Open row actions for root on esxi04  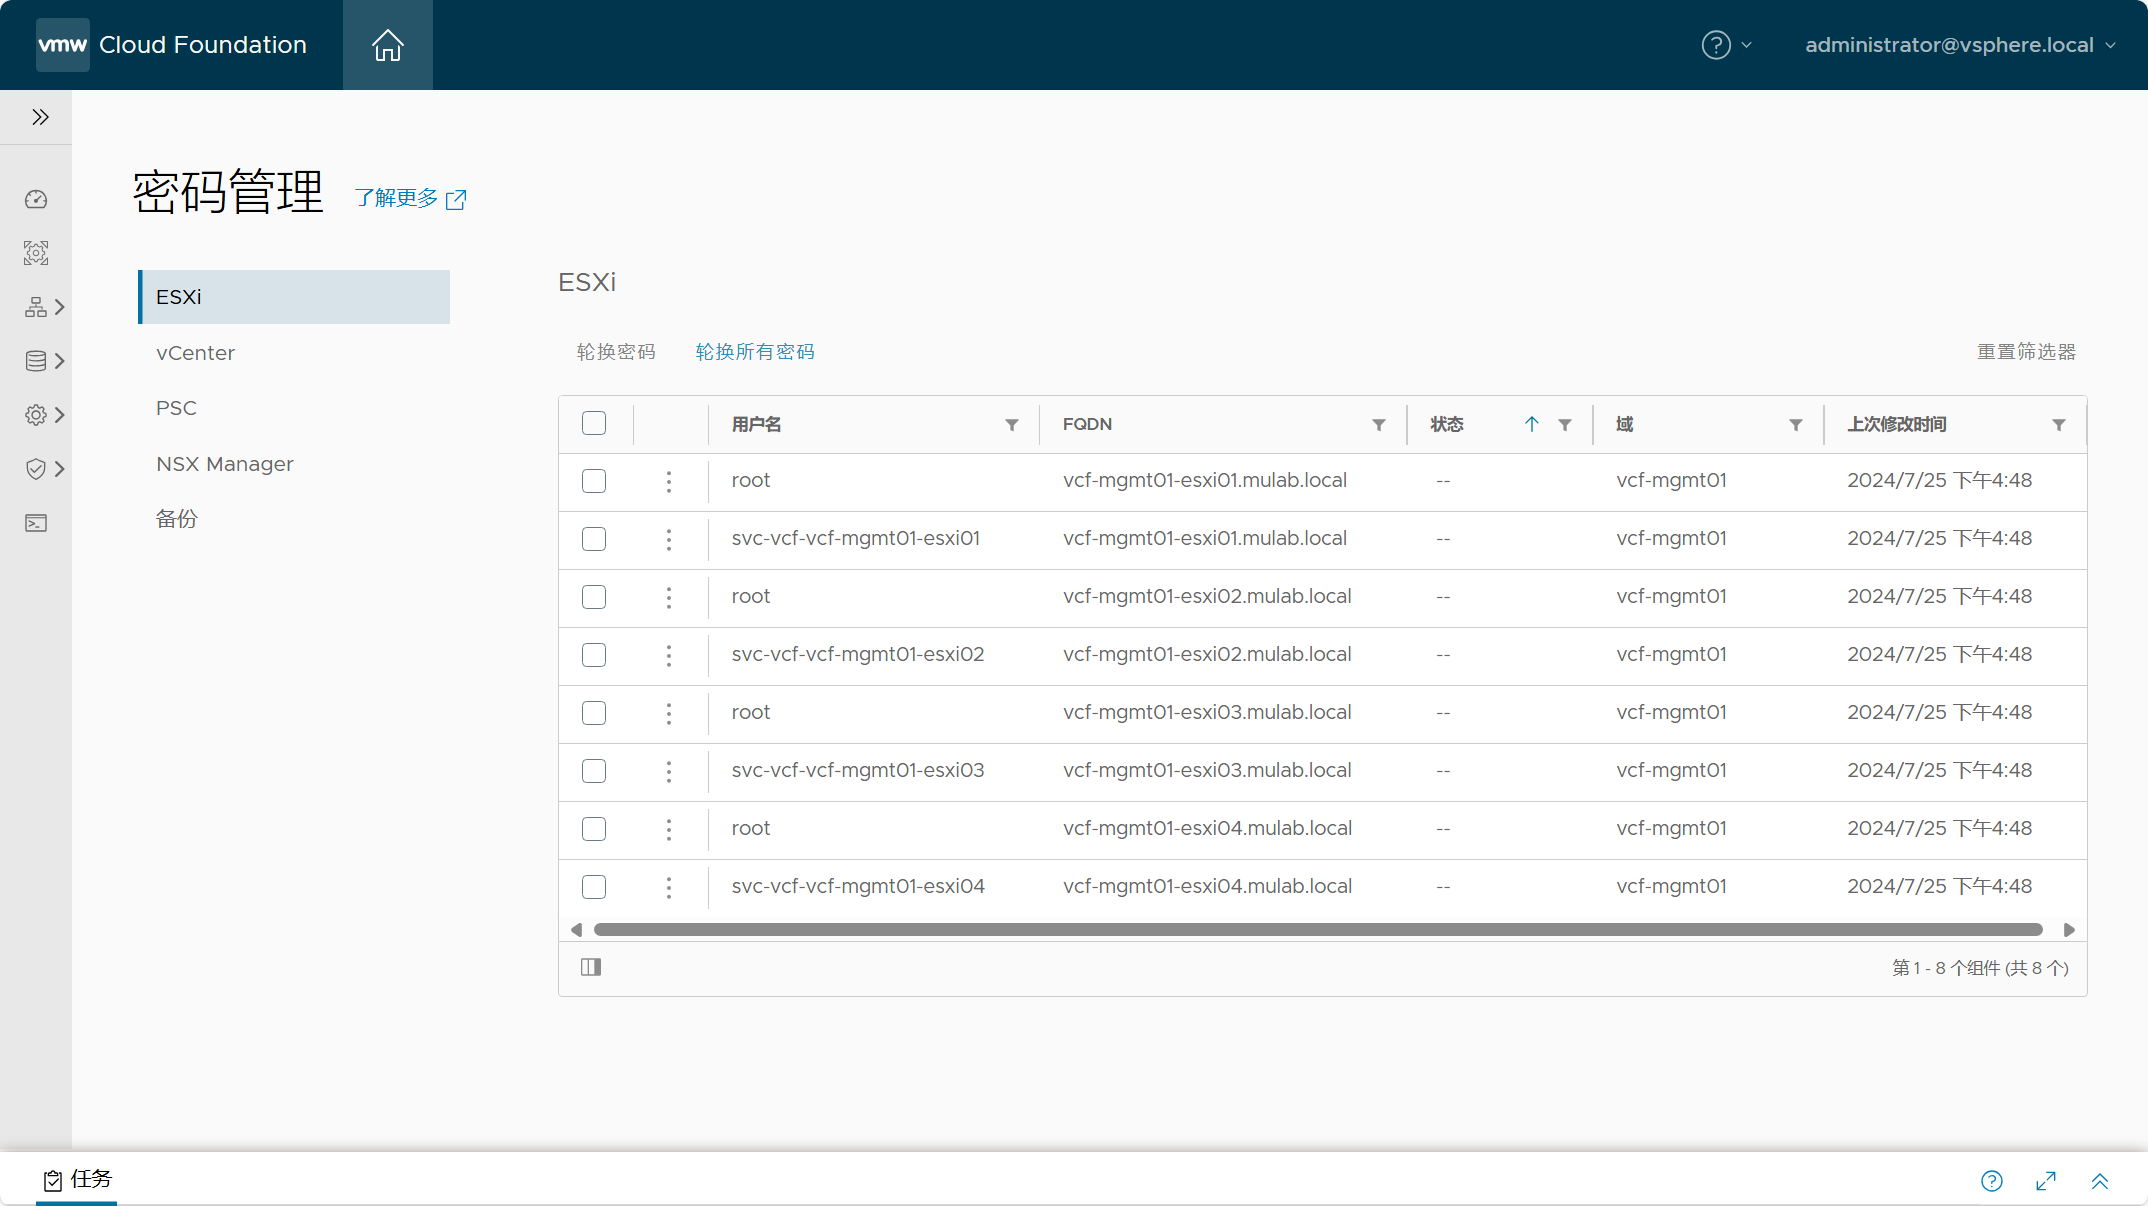click(x=669, y=829)
